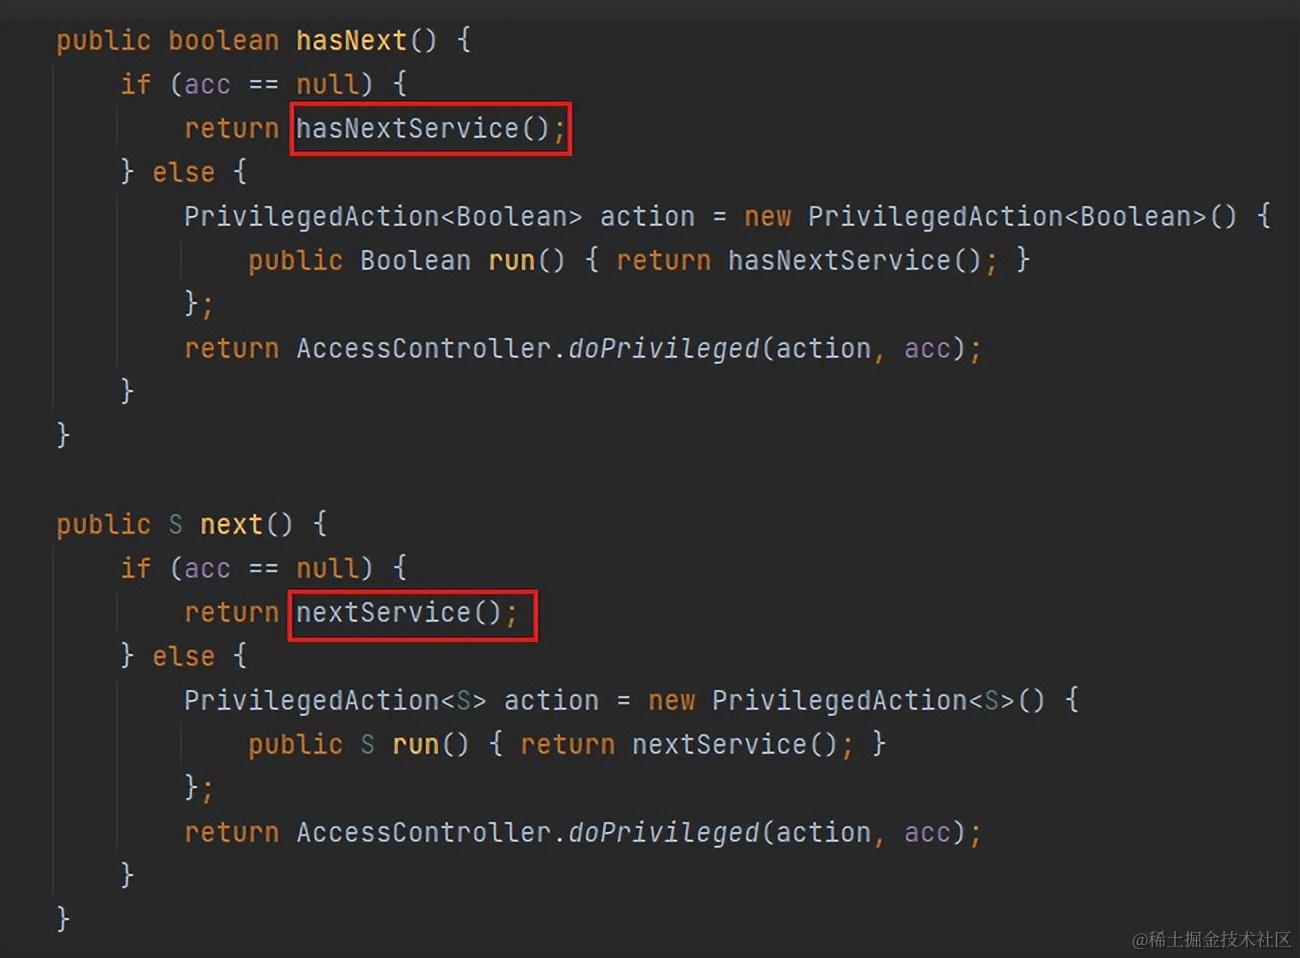Click new PrivilegedAction<Boolean>() constructor call
1300x958 pixels.
click(991, 217)
